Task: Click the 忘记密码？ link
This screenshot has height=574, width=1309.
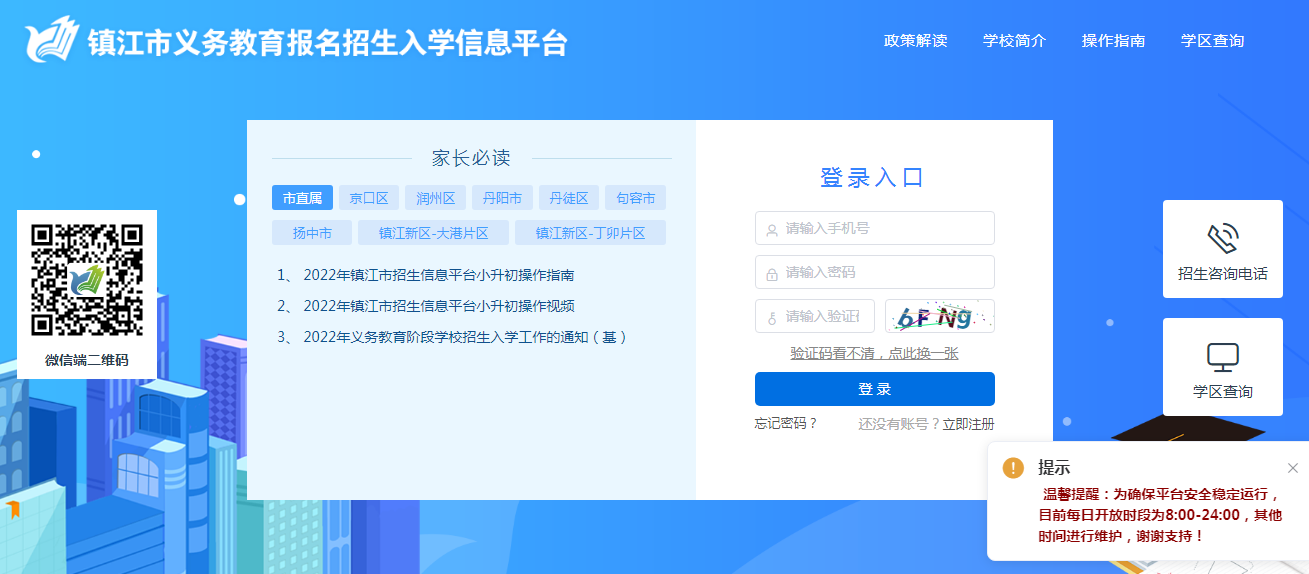Action: 786,423
